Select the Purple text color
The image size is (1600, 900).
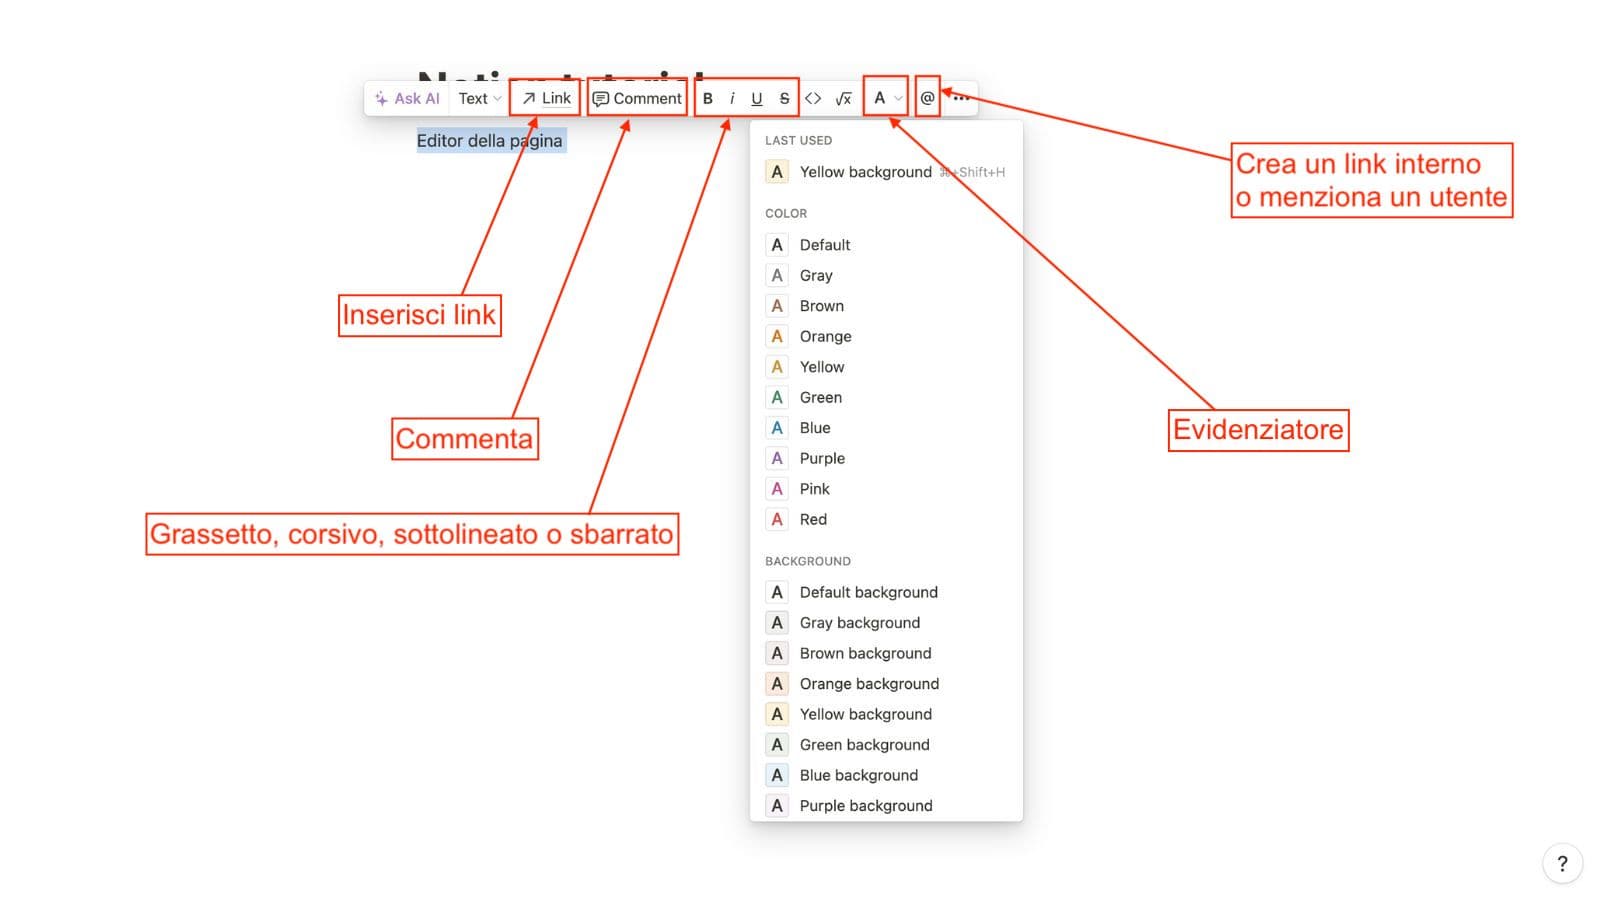821,458
